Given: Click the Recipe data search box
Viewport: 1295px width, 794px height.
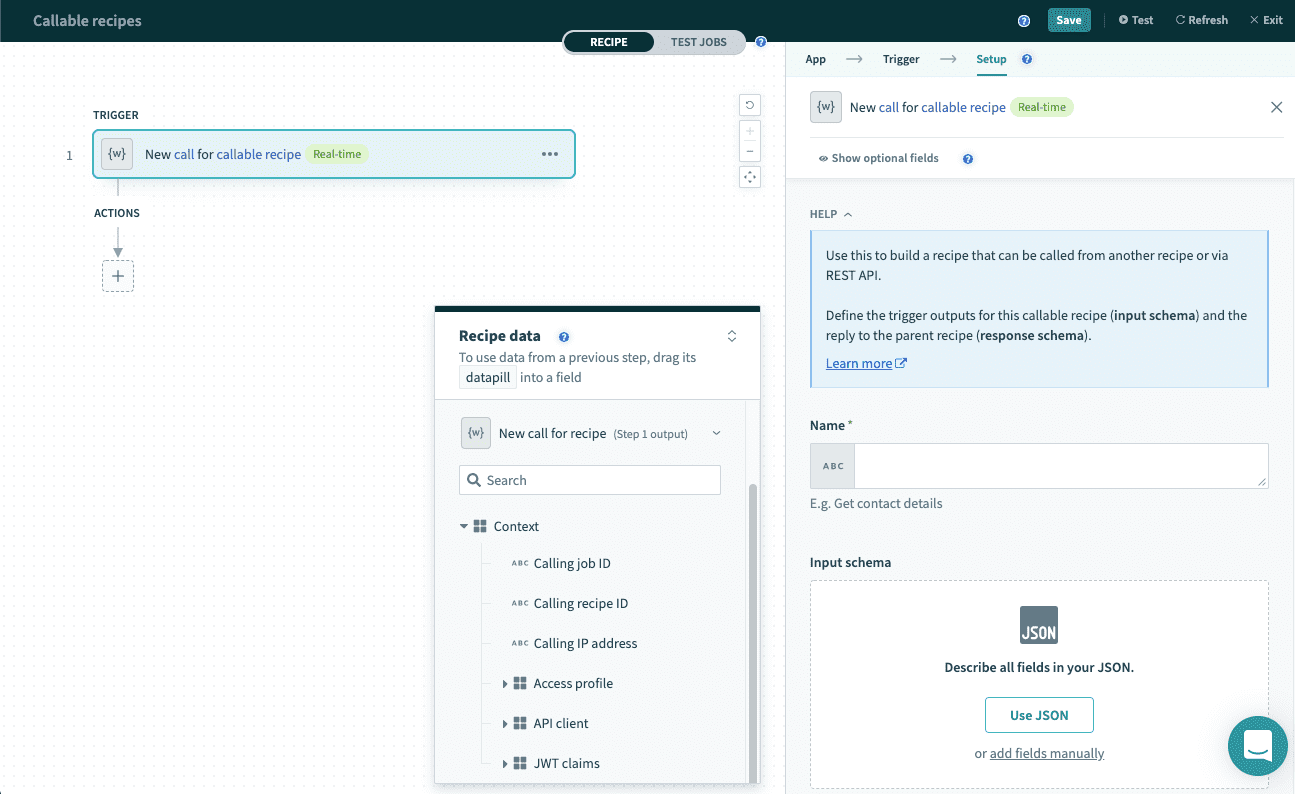Looking at the screenshot, I should point(589,480).
